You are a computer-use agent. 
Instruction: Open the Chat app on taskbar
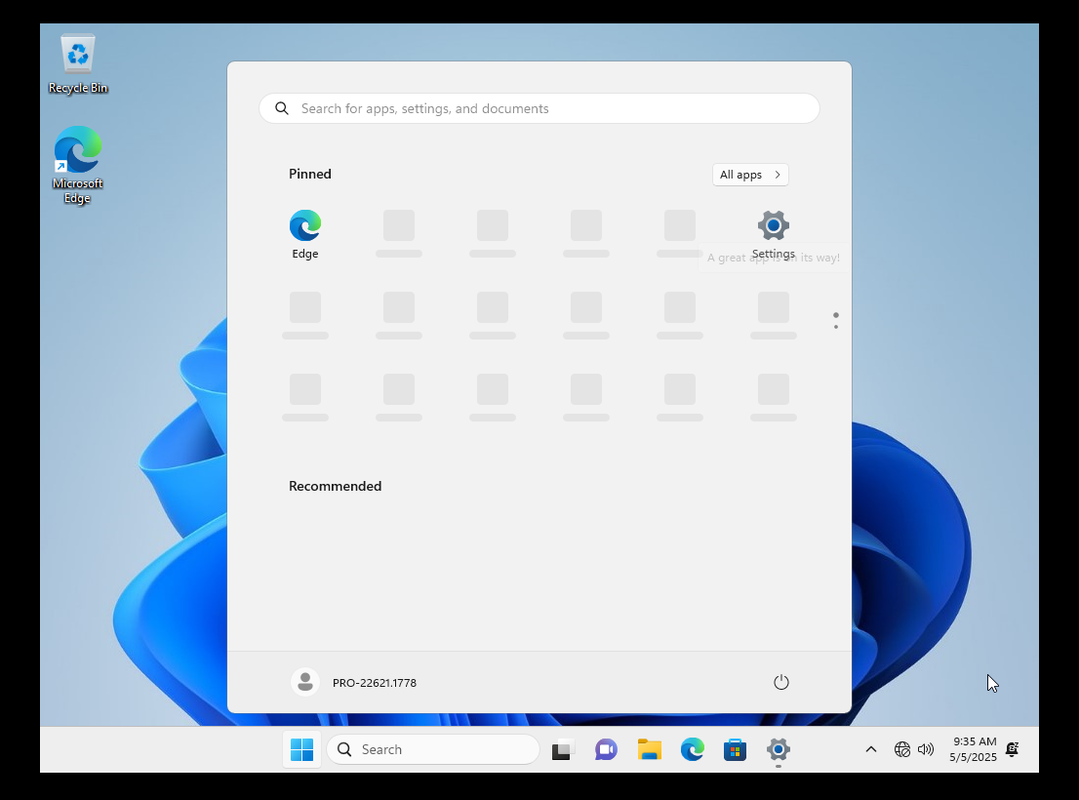click(606, 749)
